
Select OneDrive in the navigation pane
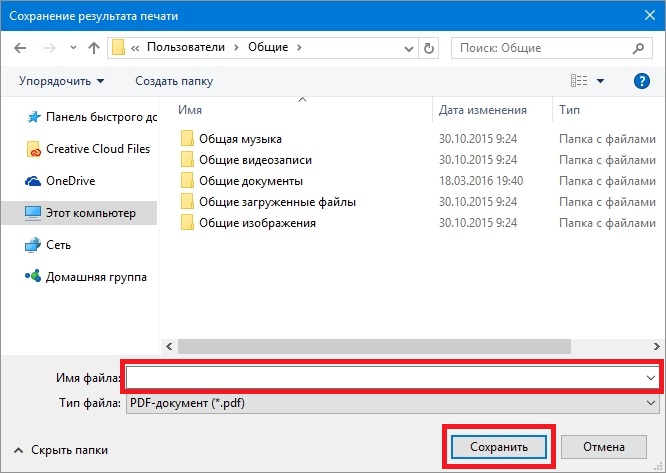point(72,181)
